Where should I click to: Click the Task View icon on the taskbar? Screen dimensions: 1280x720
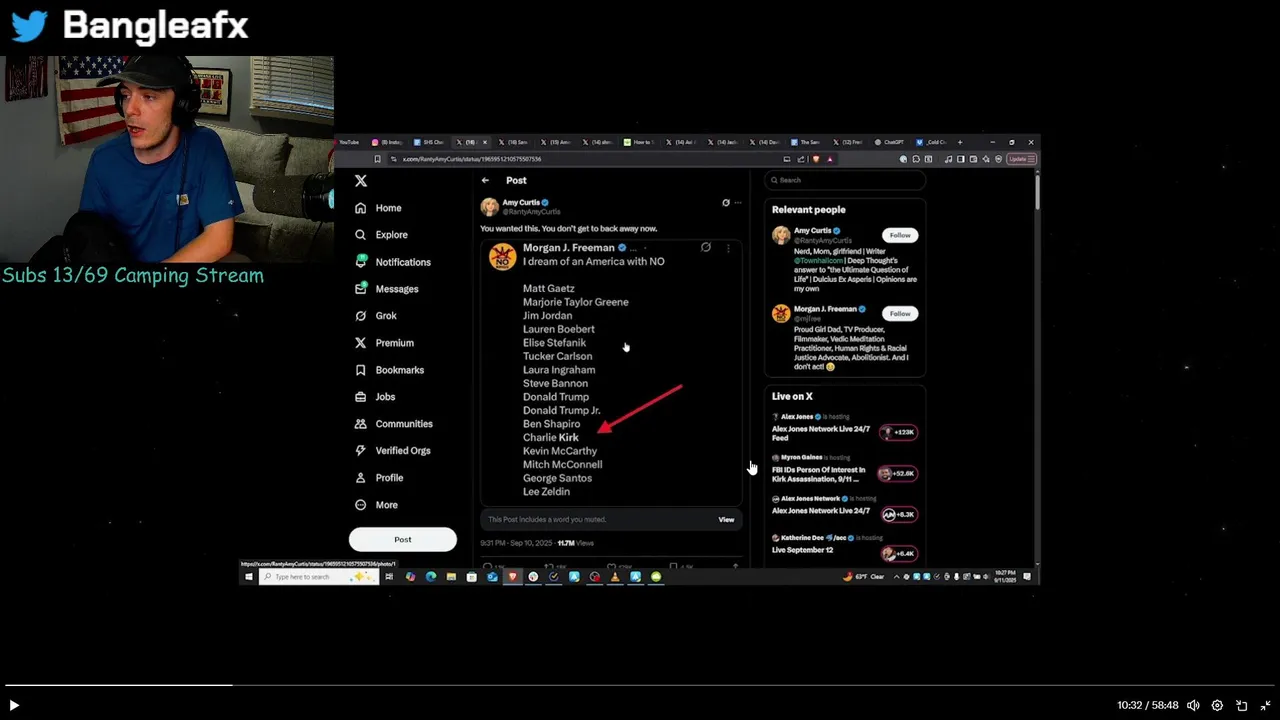389,577
